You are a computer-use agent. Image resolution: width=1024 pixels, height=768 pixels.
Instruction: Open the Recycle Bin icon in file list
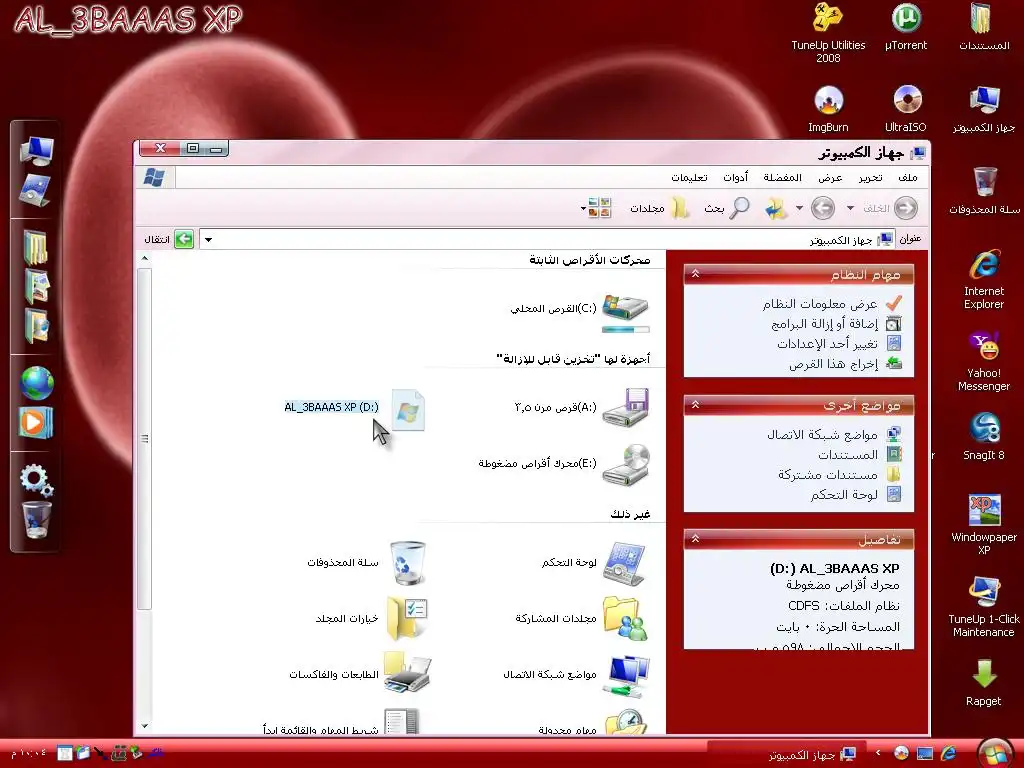(408, 562)
